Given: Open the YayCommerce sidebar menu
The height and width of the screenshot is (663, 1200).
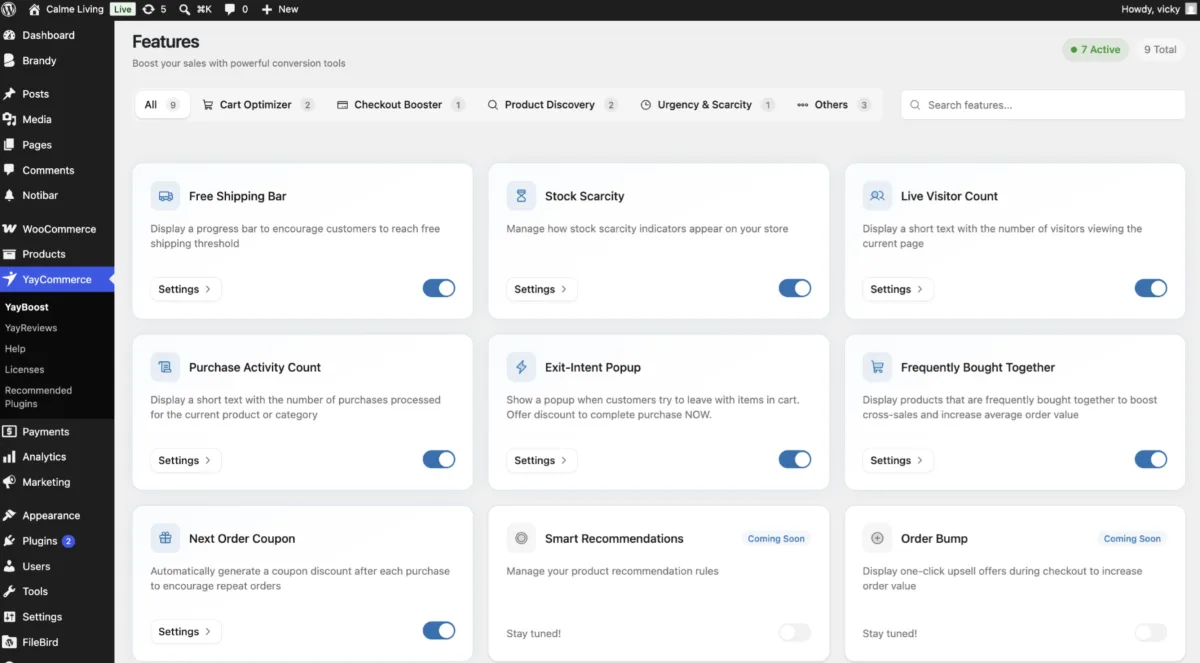Looking at the screenshot, I should 57,280.
